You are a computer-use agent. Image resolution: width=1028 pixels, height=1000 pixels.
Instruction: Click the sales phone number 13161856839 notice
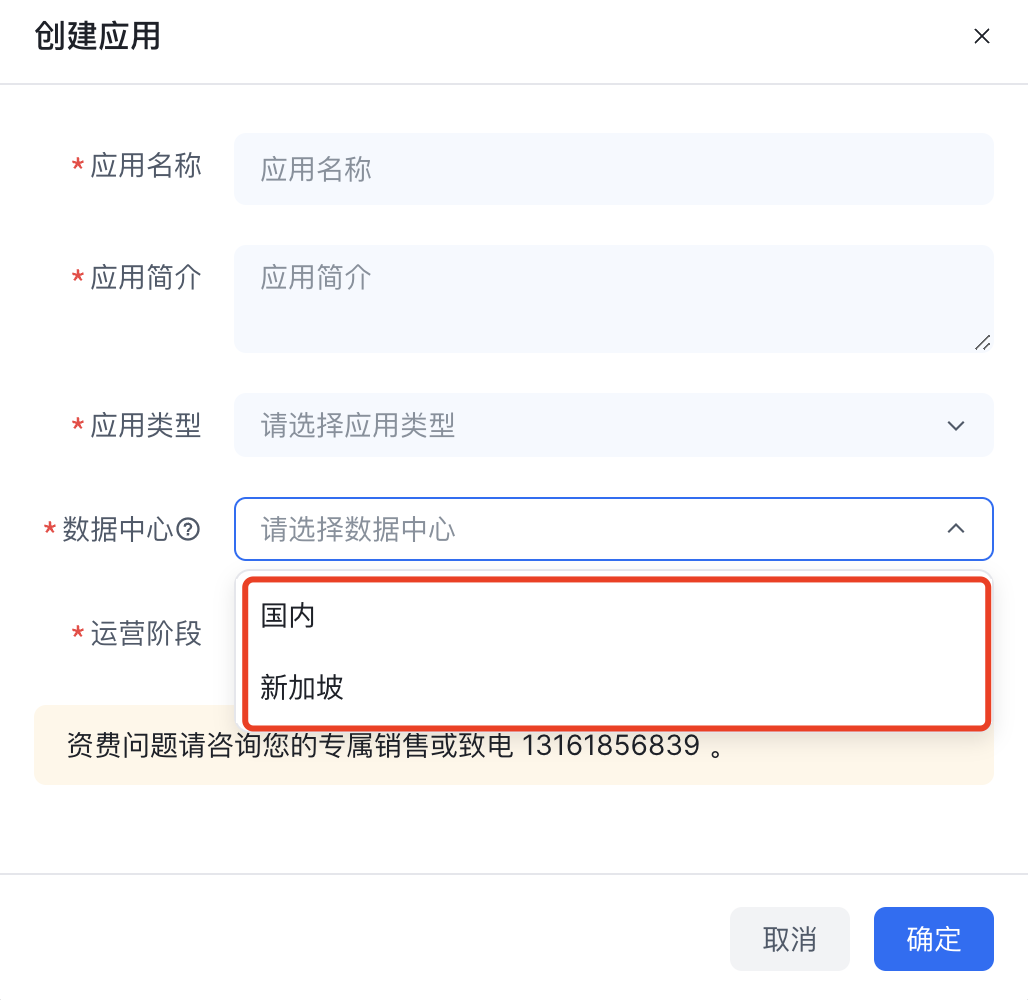coord(611,746)
